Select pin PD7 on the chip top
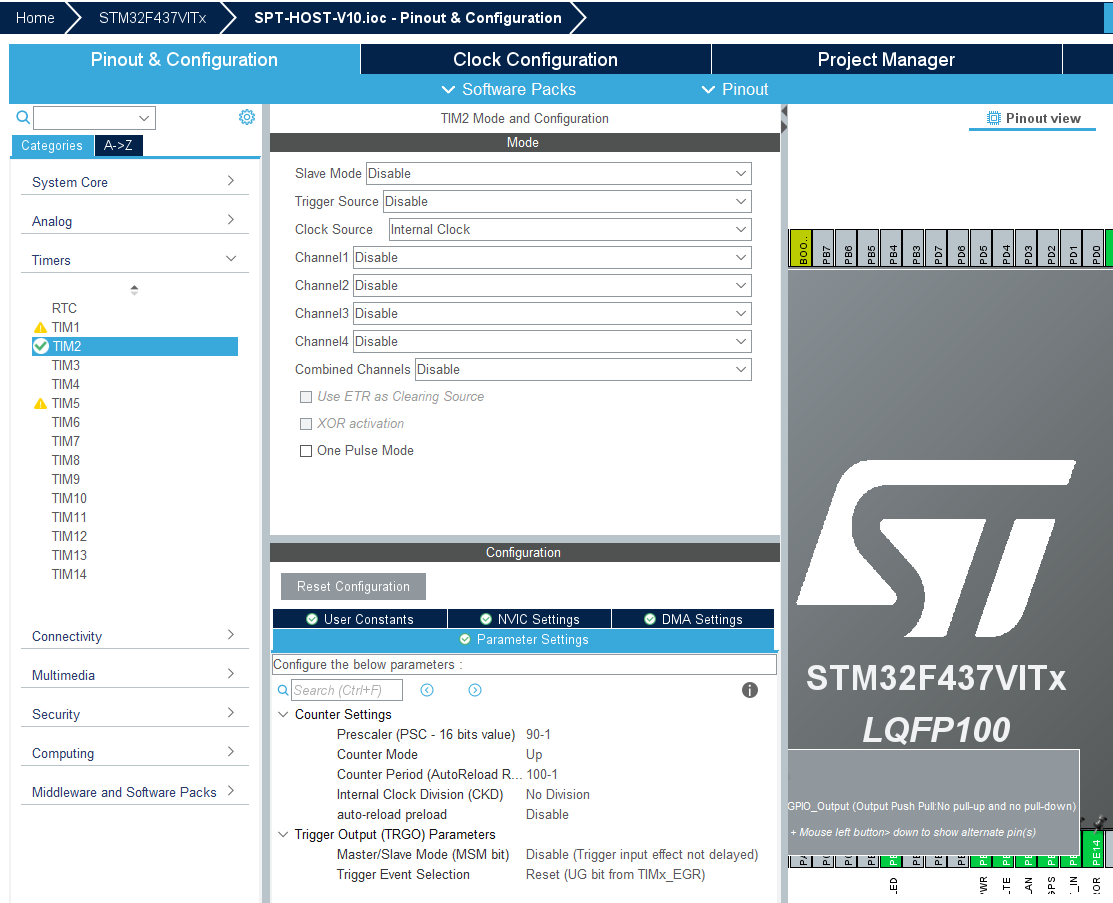Viewport: 1113px width, 903px height. click(x=936, y=248)
